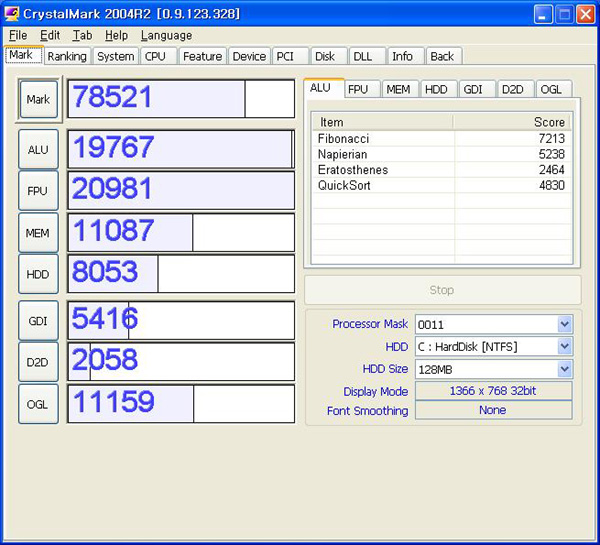This screenshot has width=600, height=545.
Task: Show HDD results detail tab
Action: click(439, 90)
